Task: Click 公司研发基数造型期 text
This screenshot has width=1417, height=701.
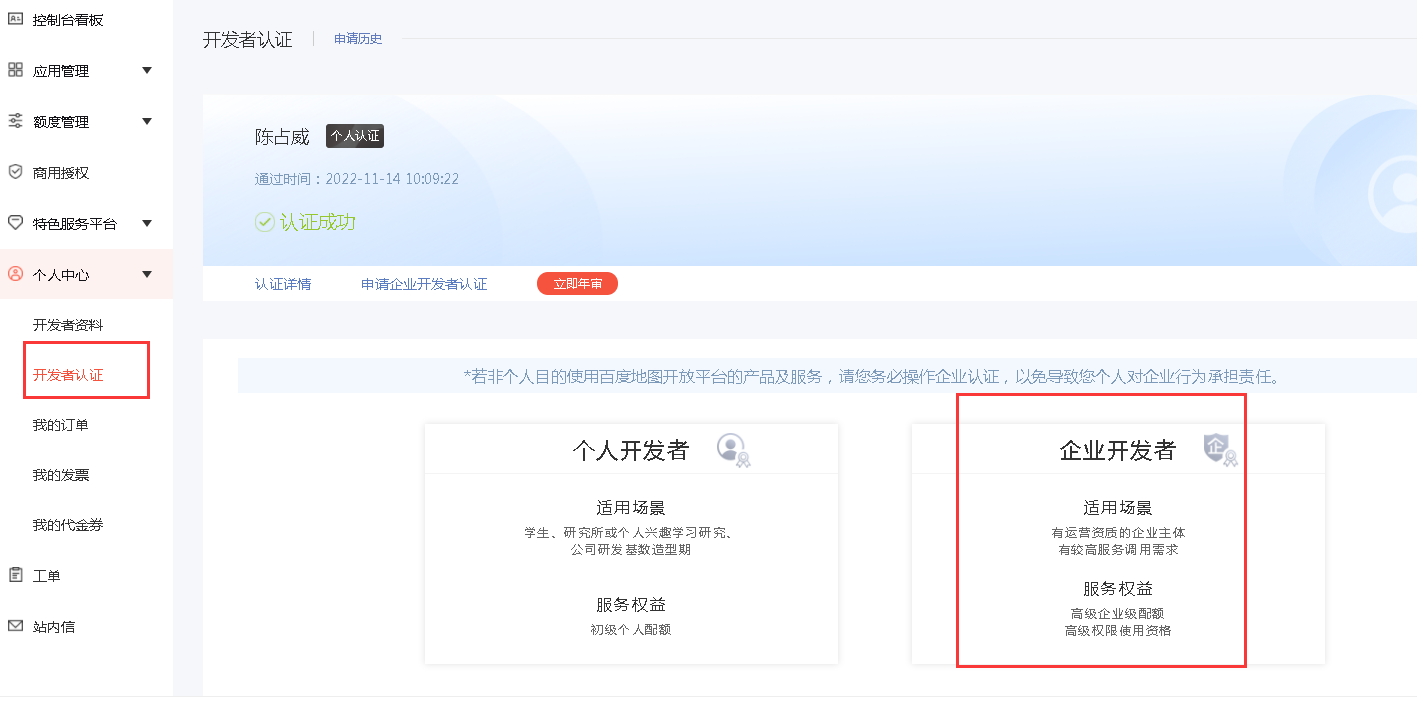Action: pyautogui.click(x=631, y=550)
